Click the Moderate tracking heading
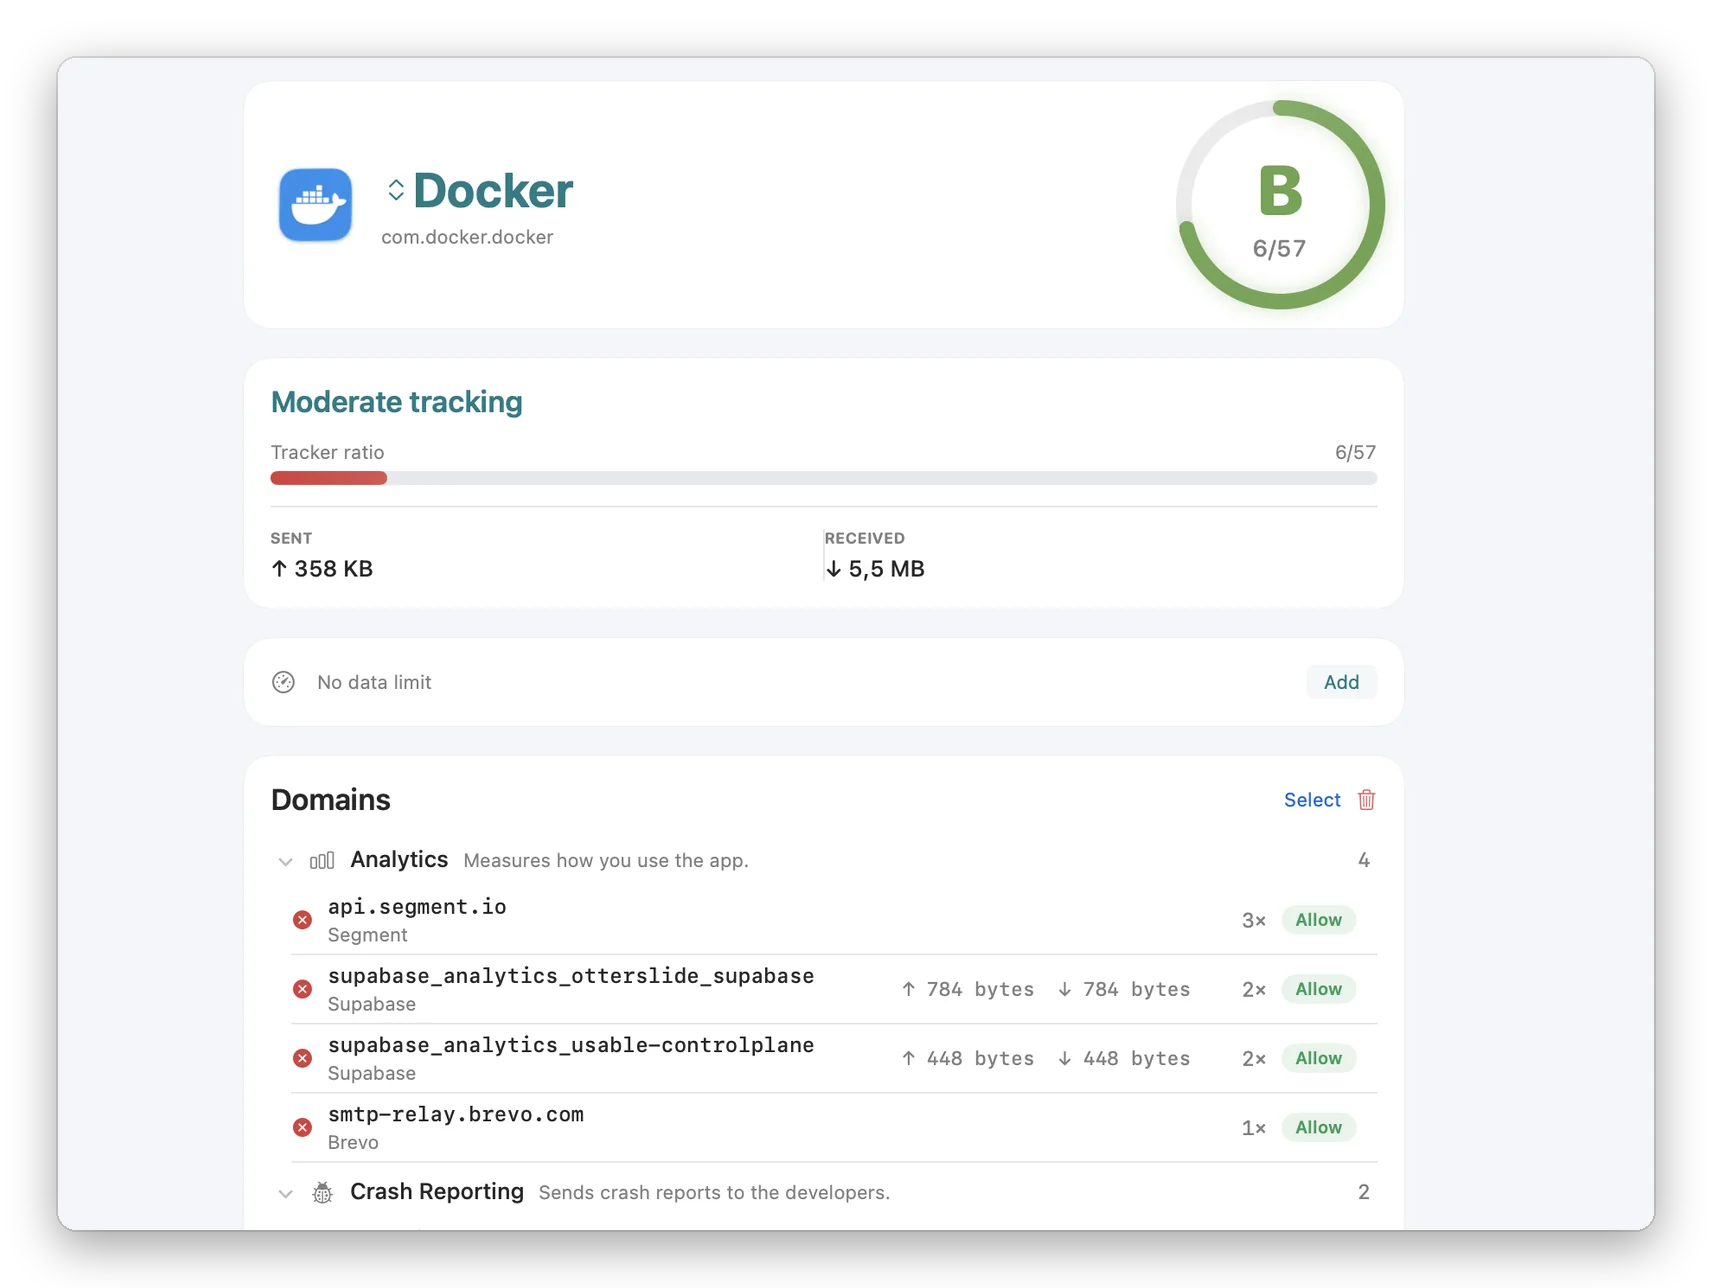Image resolution: width=1712 pixels, height=1288 pixels. pyautogui.click(x=397, y=402)
